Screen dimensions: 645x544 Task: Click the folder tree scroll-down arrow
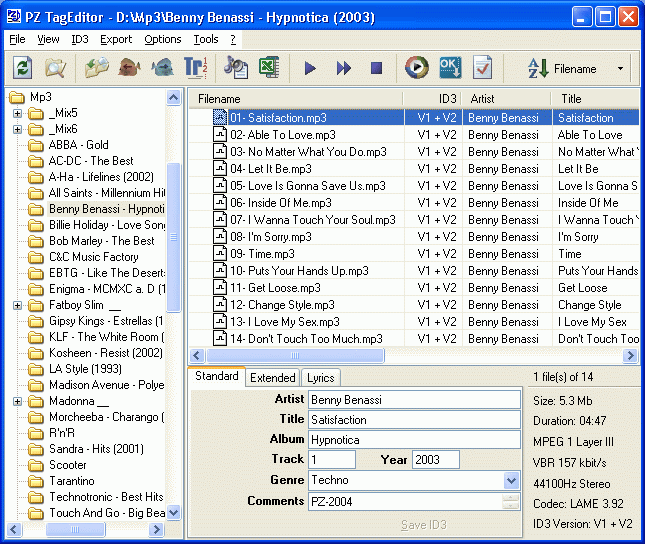coord(174,512)
